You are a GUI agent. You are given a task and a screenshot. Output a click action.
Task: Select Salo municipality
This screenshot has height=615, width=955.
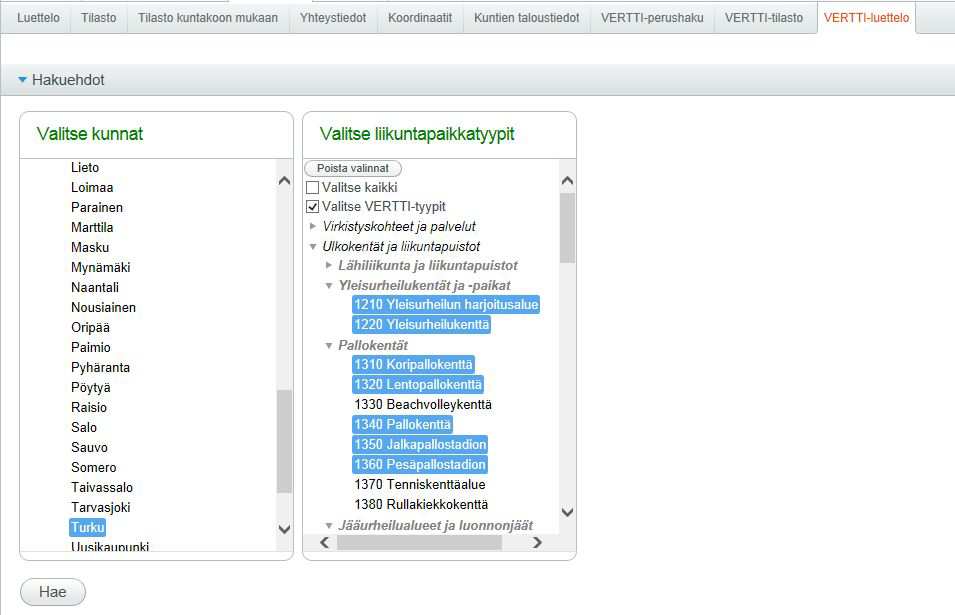point(84,427)
